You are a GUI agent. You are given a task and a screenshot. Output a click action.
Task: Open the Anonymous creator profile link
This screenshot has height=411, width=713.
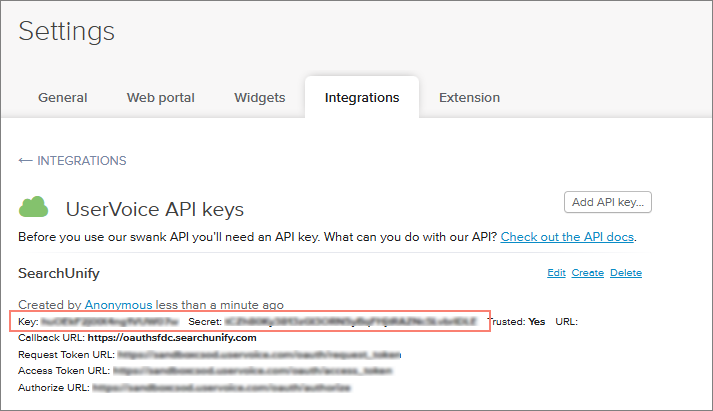click(x=118, y=304)
